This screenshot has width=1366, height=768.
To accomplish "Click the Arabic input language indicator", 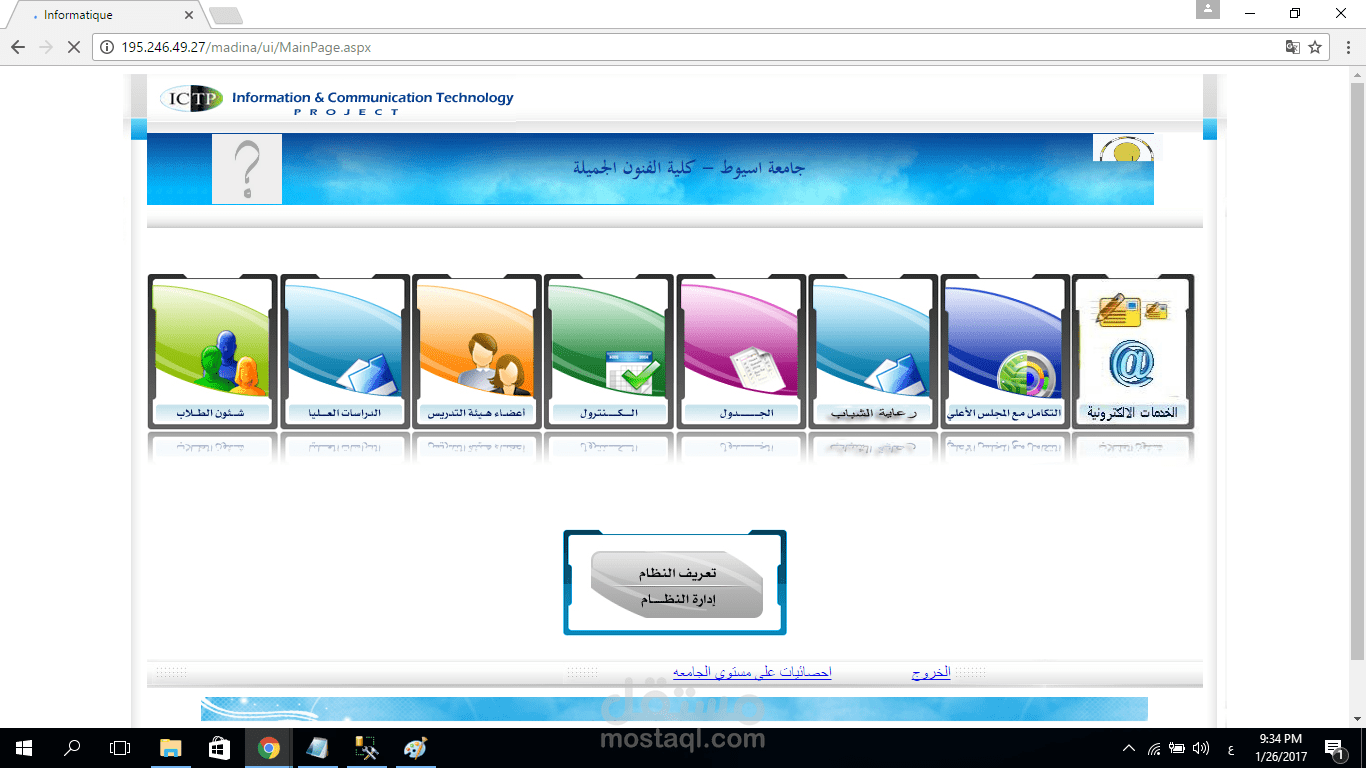I will [1230, 749].
